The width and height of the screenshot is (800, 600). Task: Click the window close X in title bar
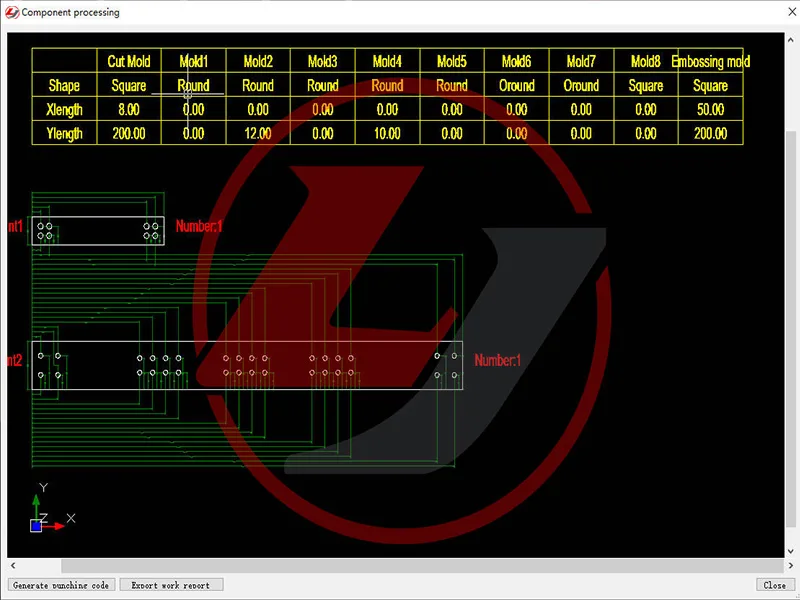777,12
